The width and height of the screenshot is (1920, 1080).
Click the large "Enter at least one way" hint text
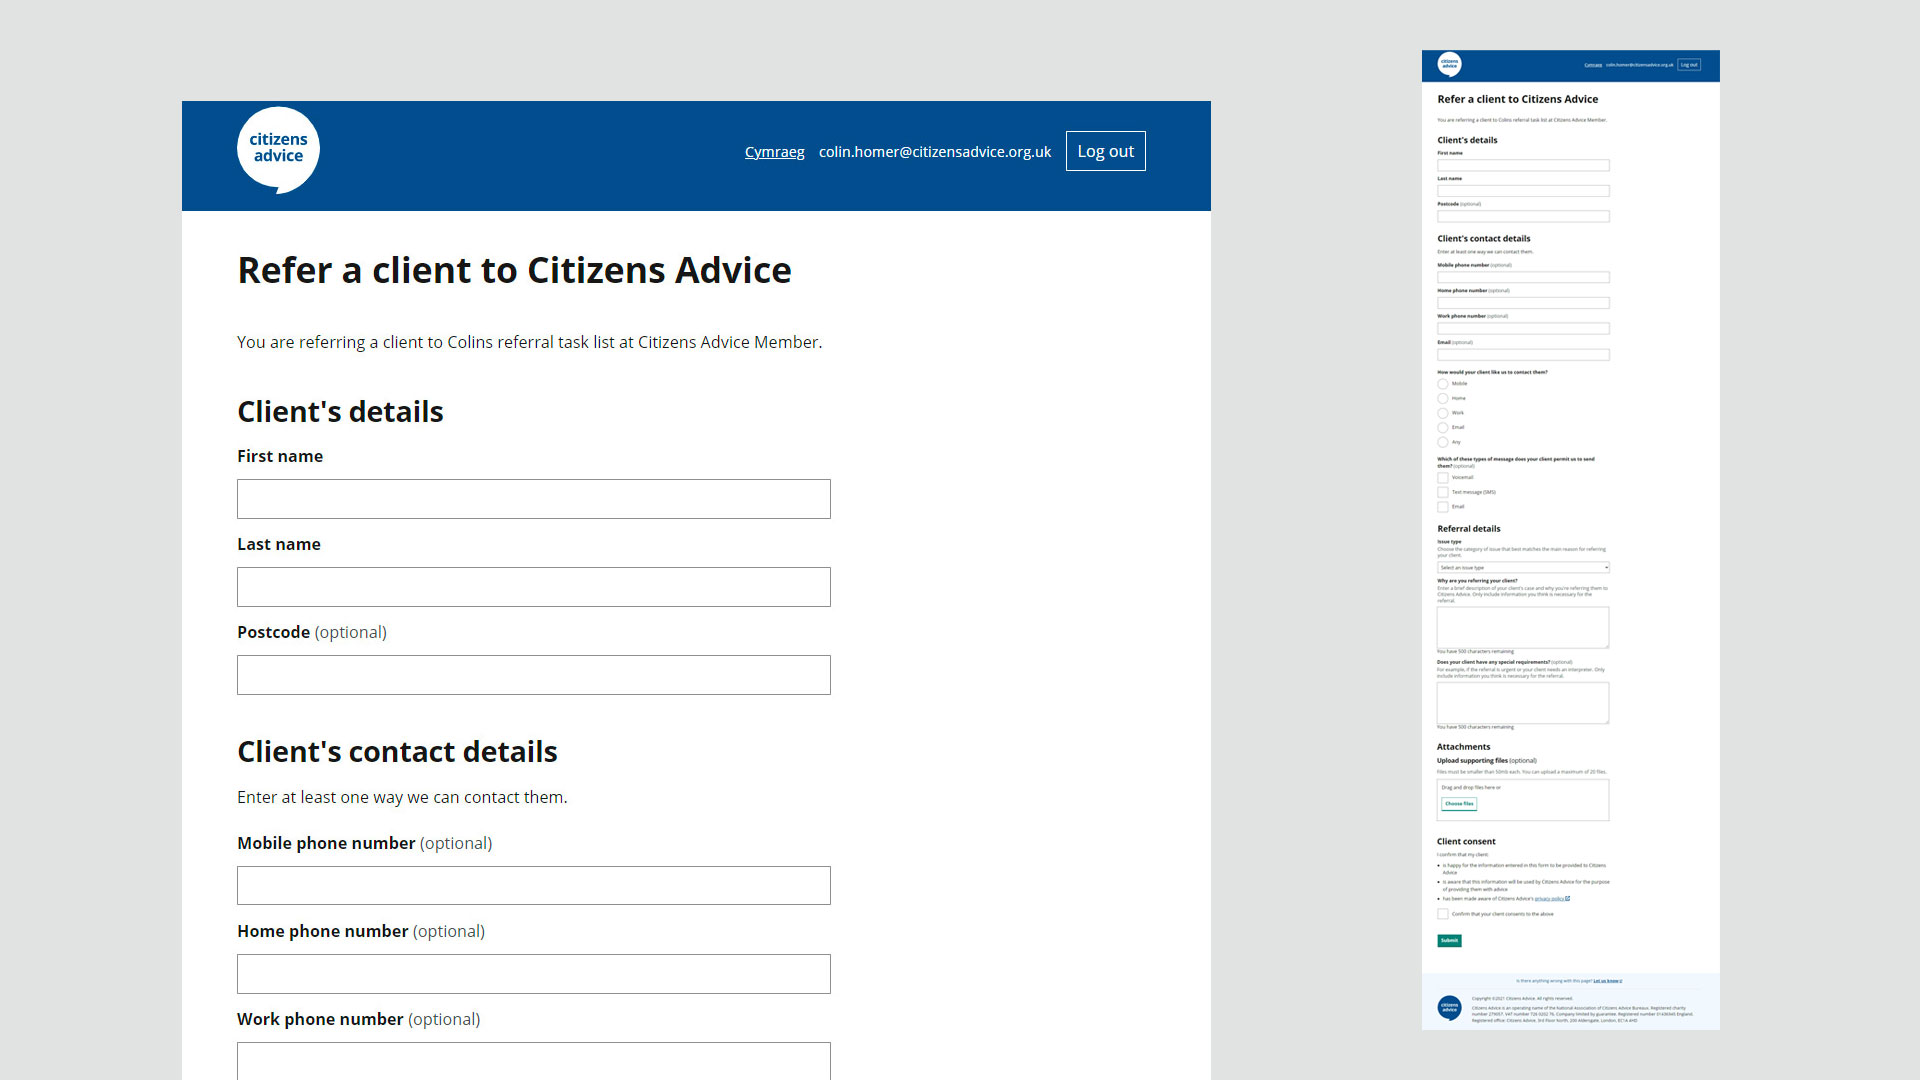[402, 797]
